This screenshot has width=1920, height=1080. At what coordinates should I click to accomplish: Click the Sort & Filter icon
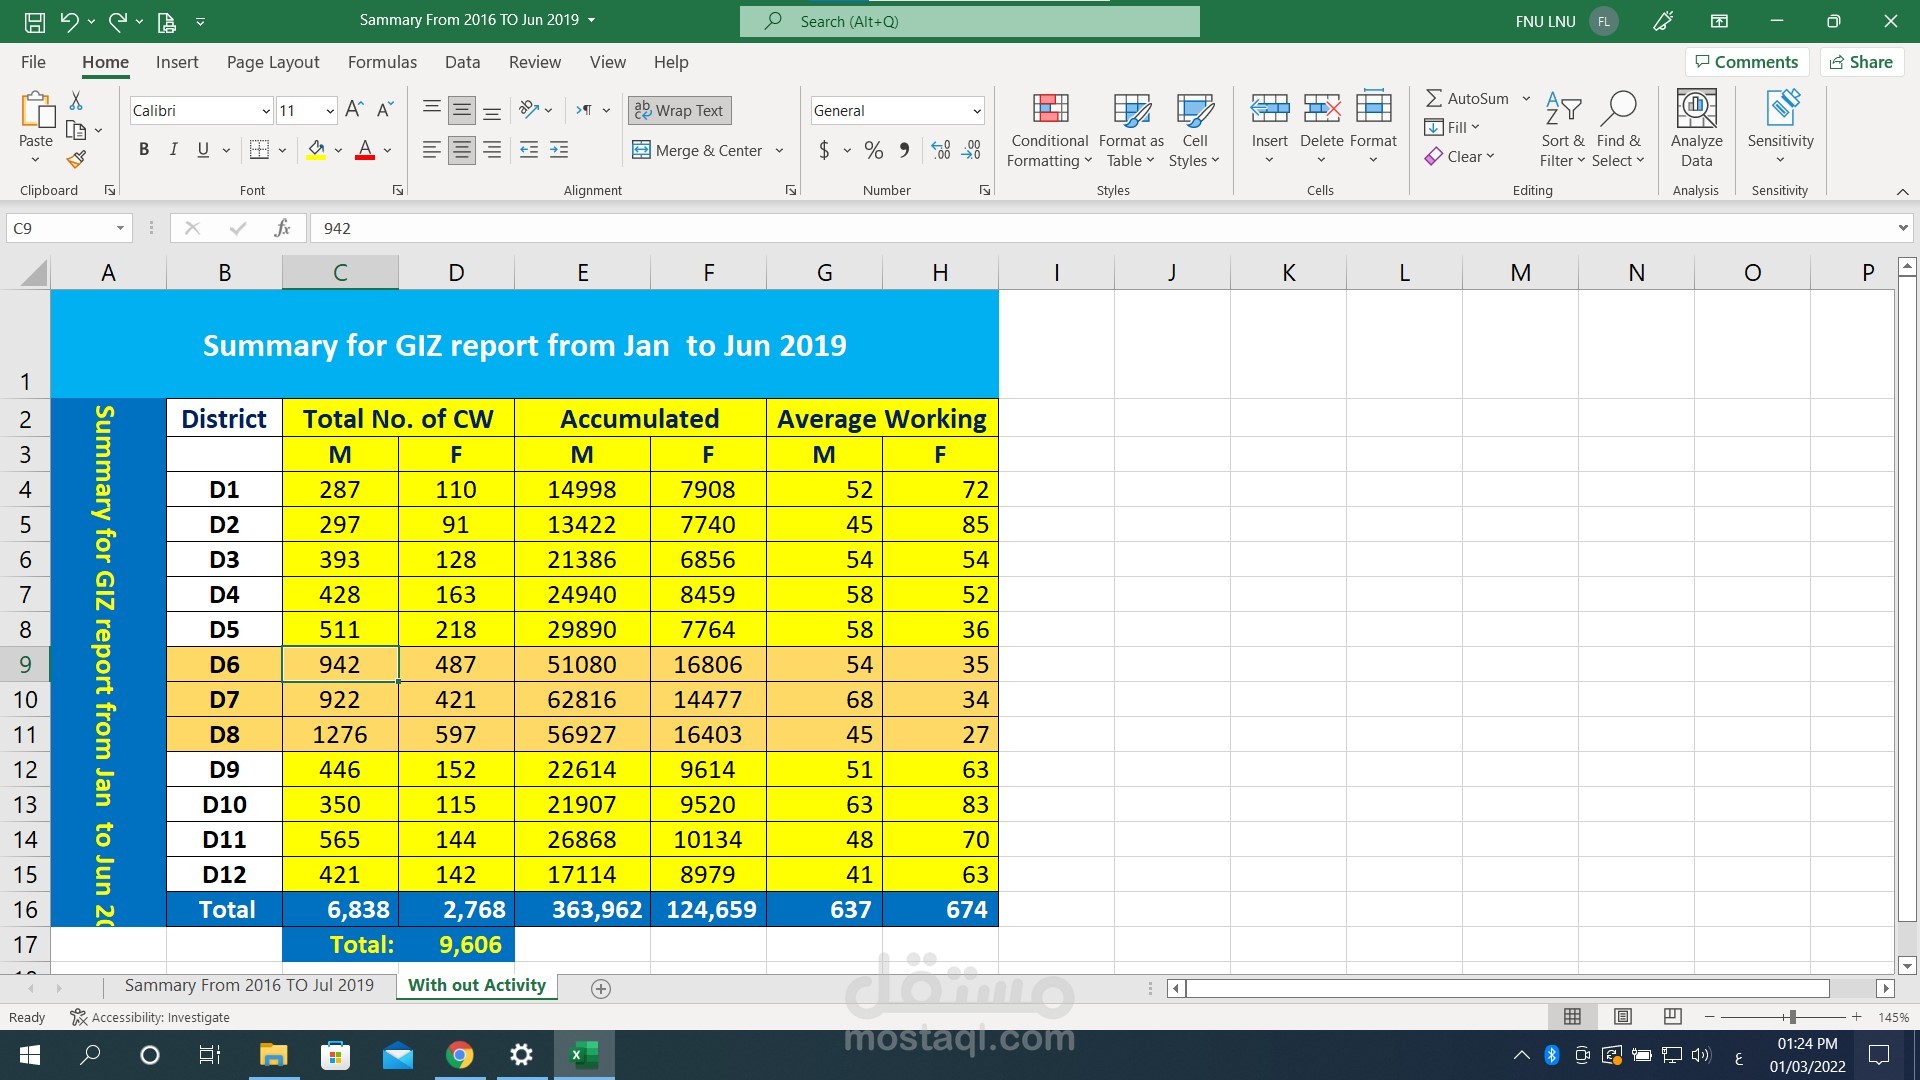[1562, 131]
